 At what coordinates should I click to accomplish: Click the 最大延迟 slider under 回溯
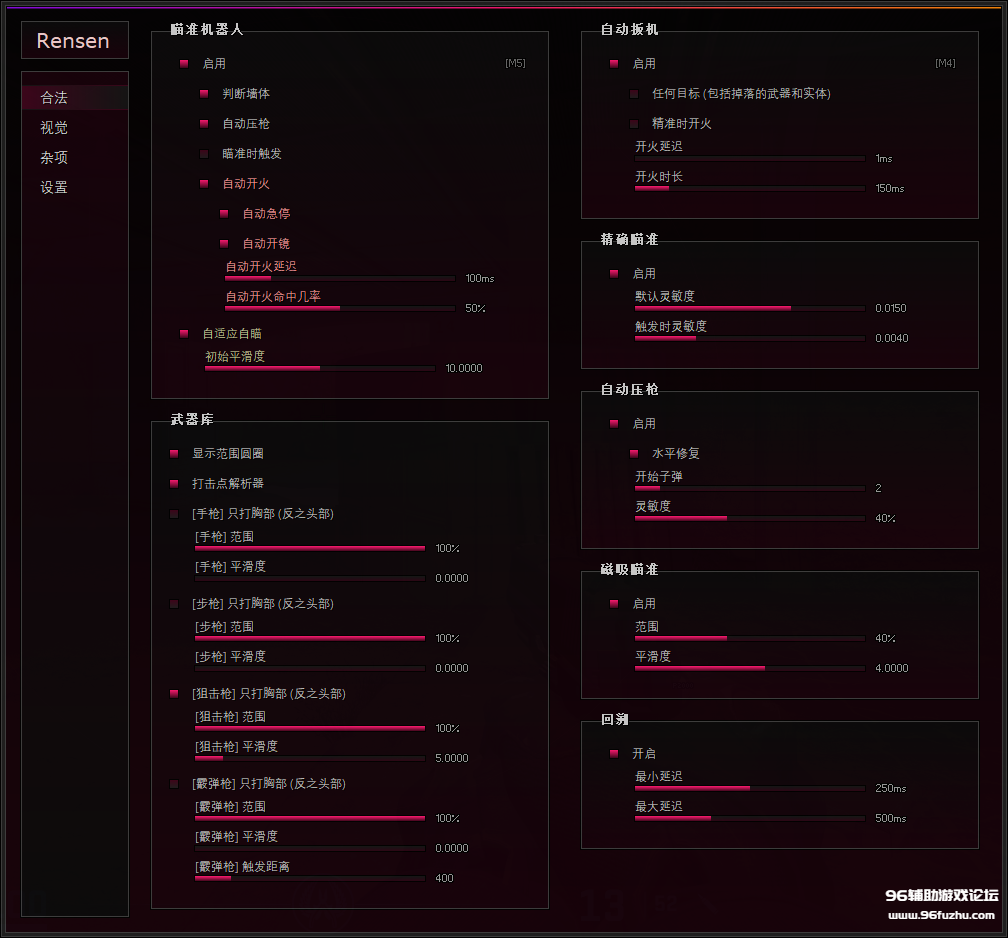pyautogui.click(x=750, y=818)
